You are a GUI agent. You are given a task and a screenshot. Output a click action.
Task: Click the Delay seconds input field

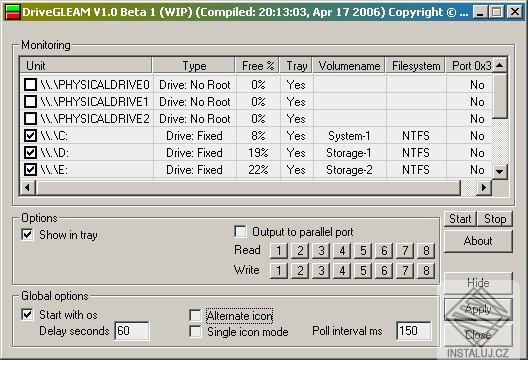132,331
